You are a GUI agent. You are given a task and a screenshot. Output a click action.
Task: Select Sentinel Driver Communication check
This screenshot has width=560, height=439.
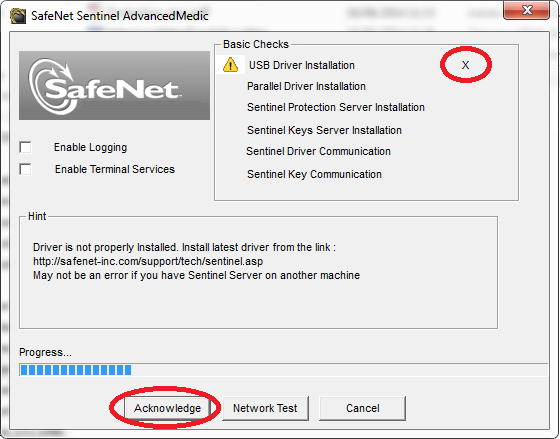(318, 151)
